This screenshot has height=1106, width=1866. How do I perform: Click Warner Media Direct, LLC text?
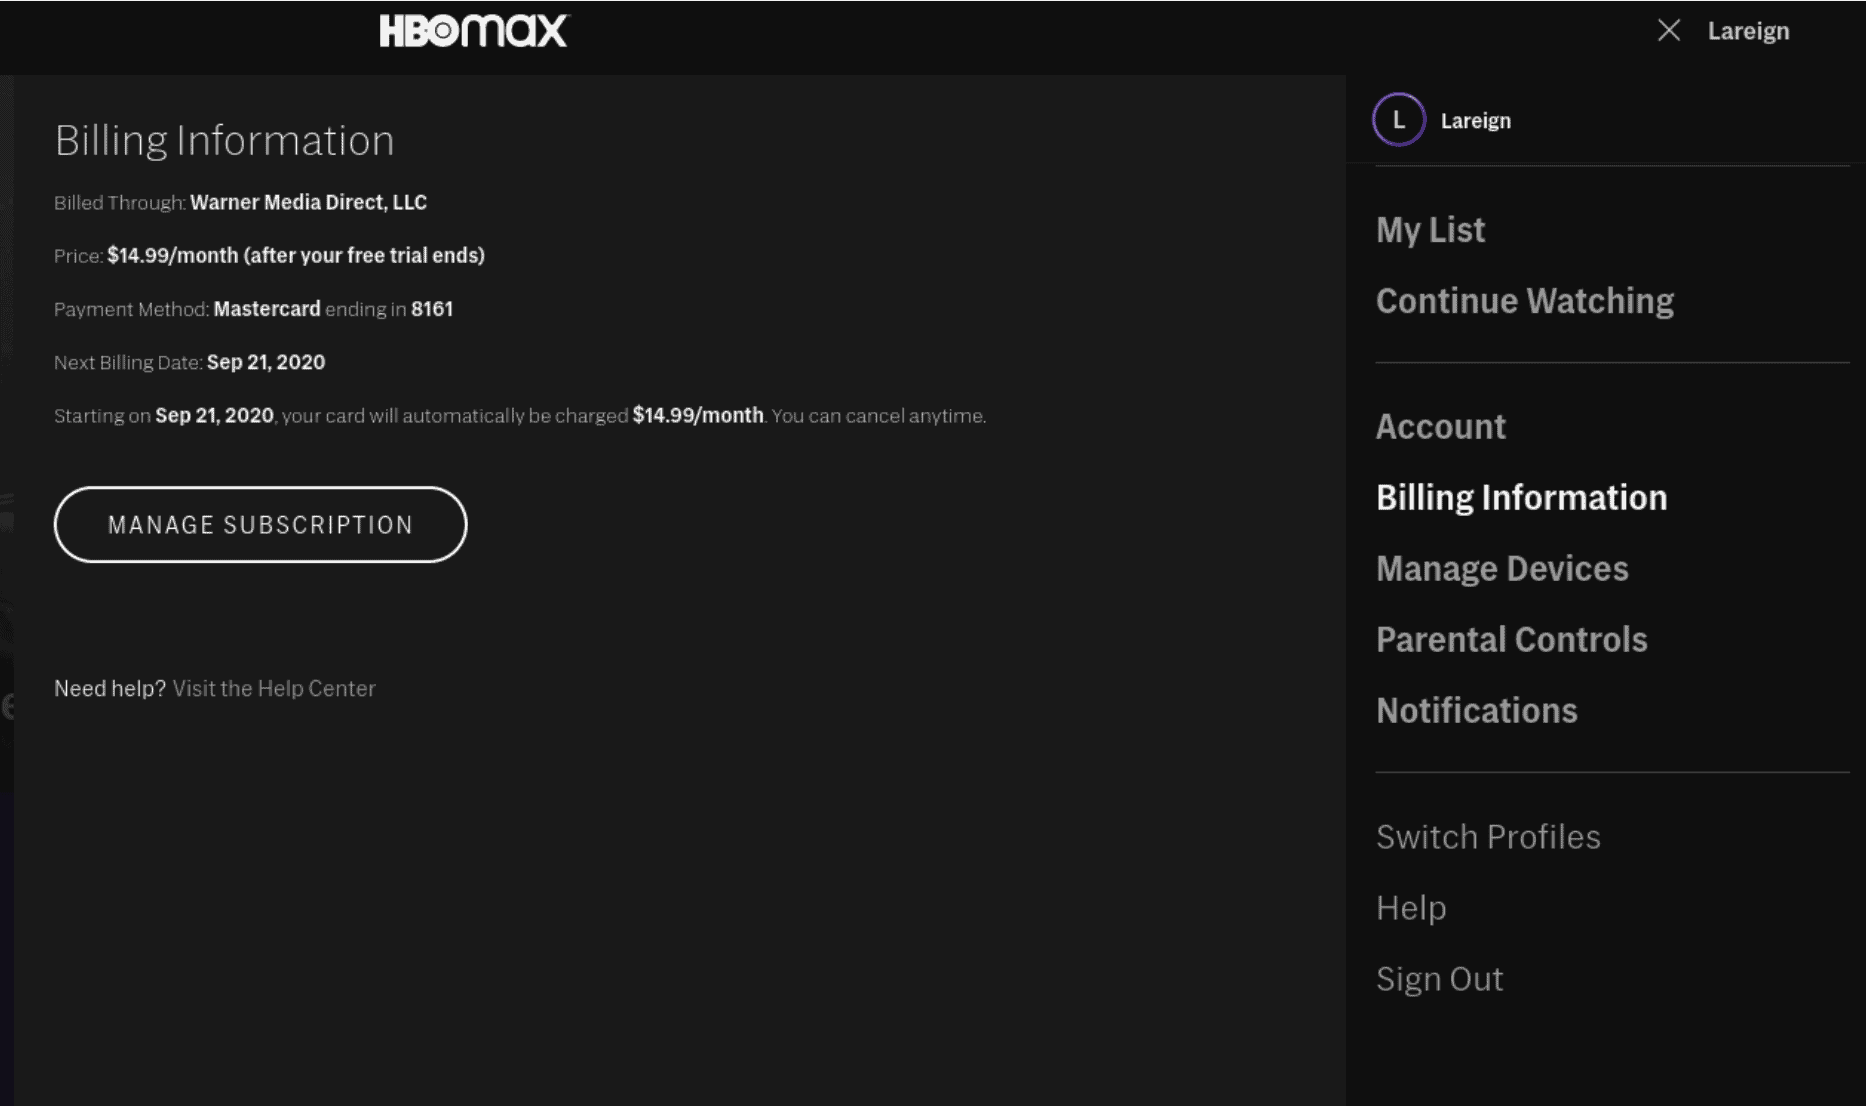coord(308,203)
